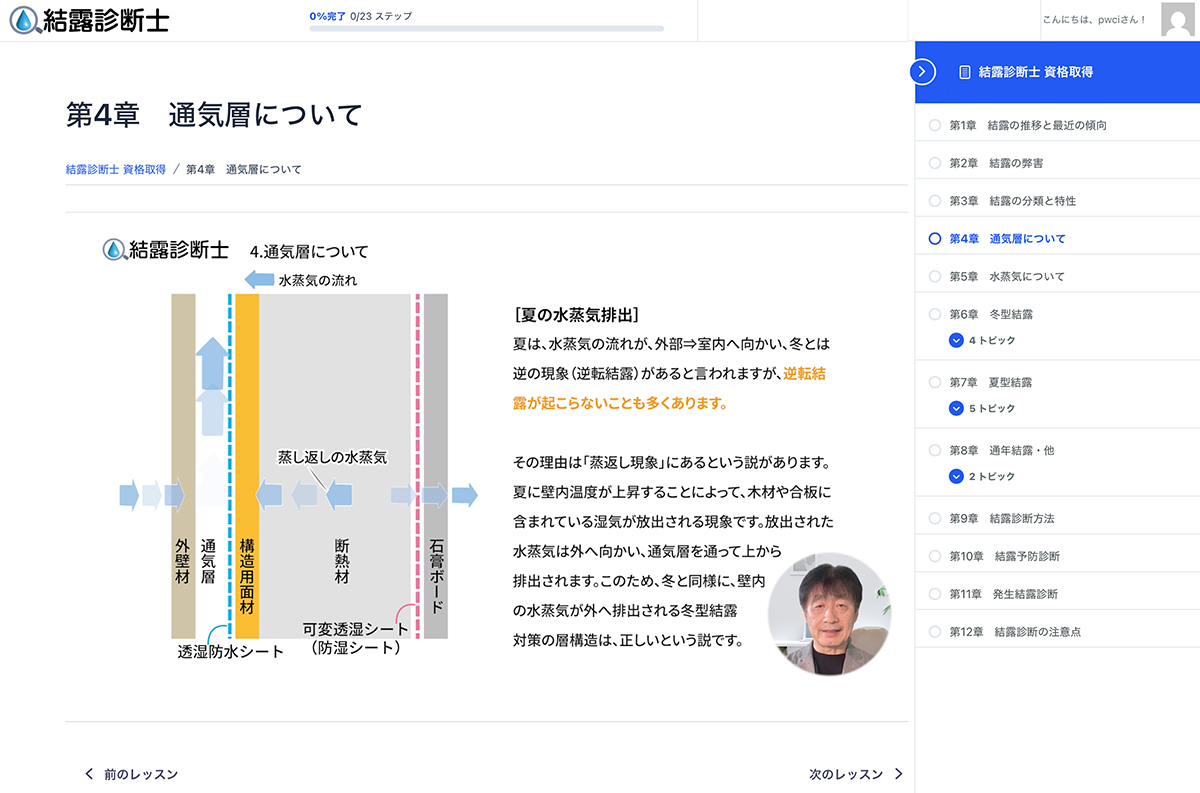Screen dimensions: 1200x793
Task: Click the instructor video thumbnail
Action: point(829,612)
